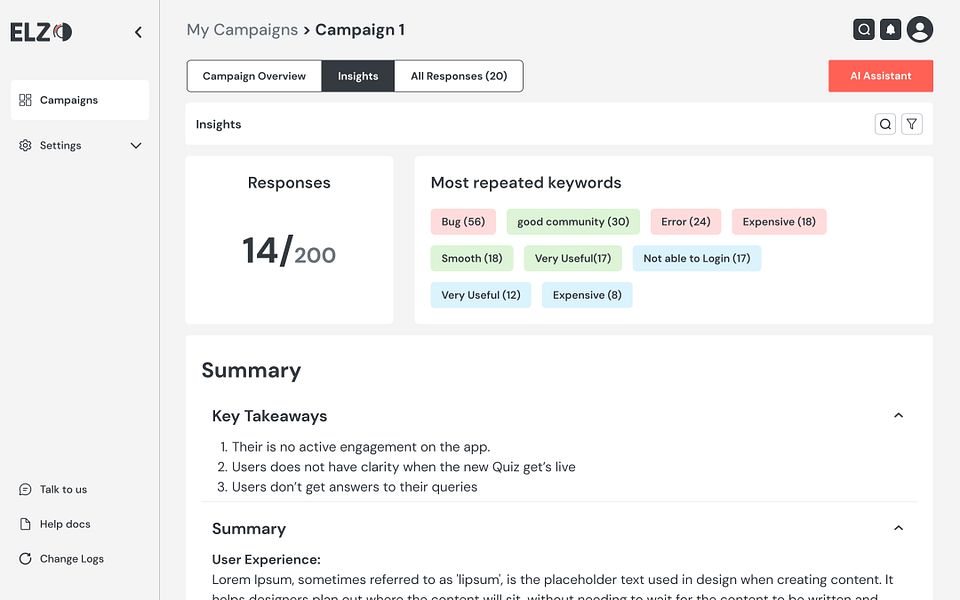
Task: Click the ELZO logo
Action: (41, 32)
